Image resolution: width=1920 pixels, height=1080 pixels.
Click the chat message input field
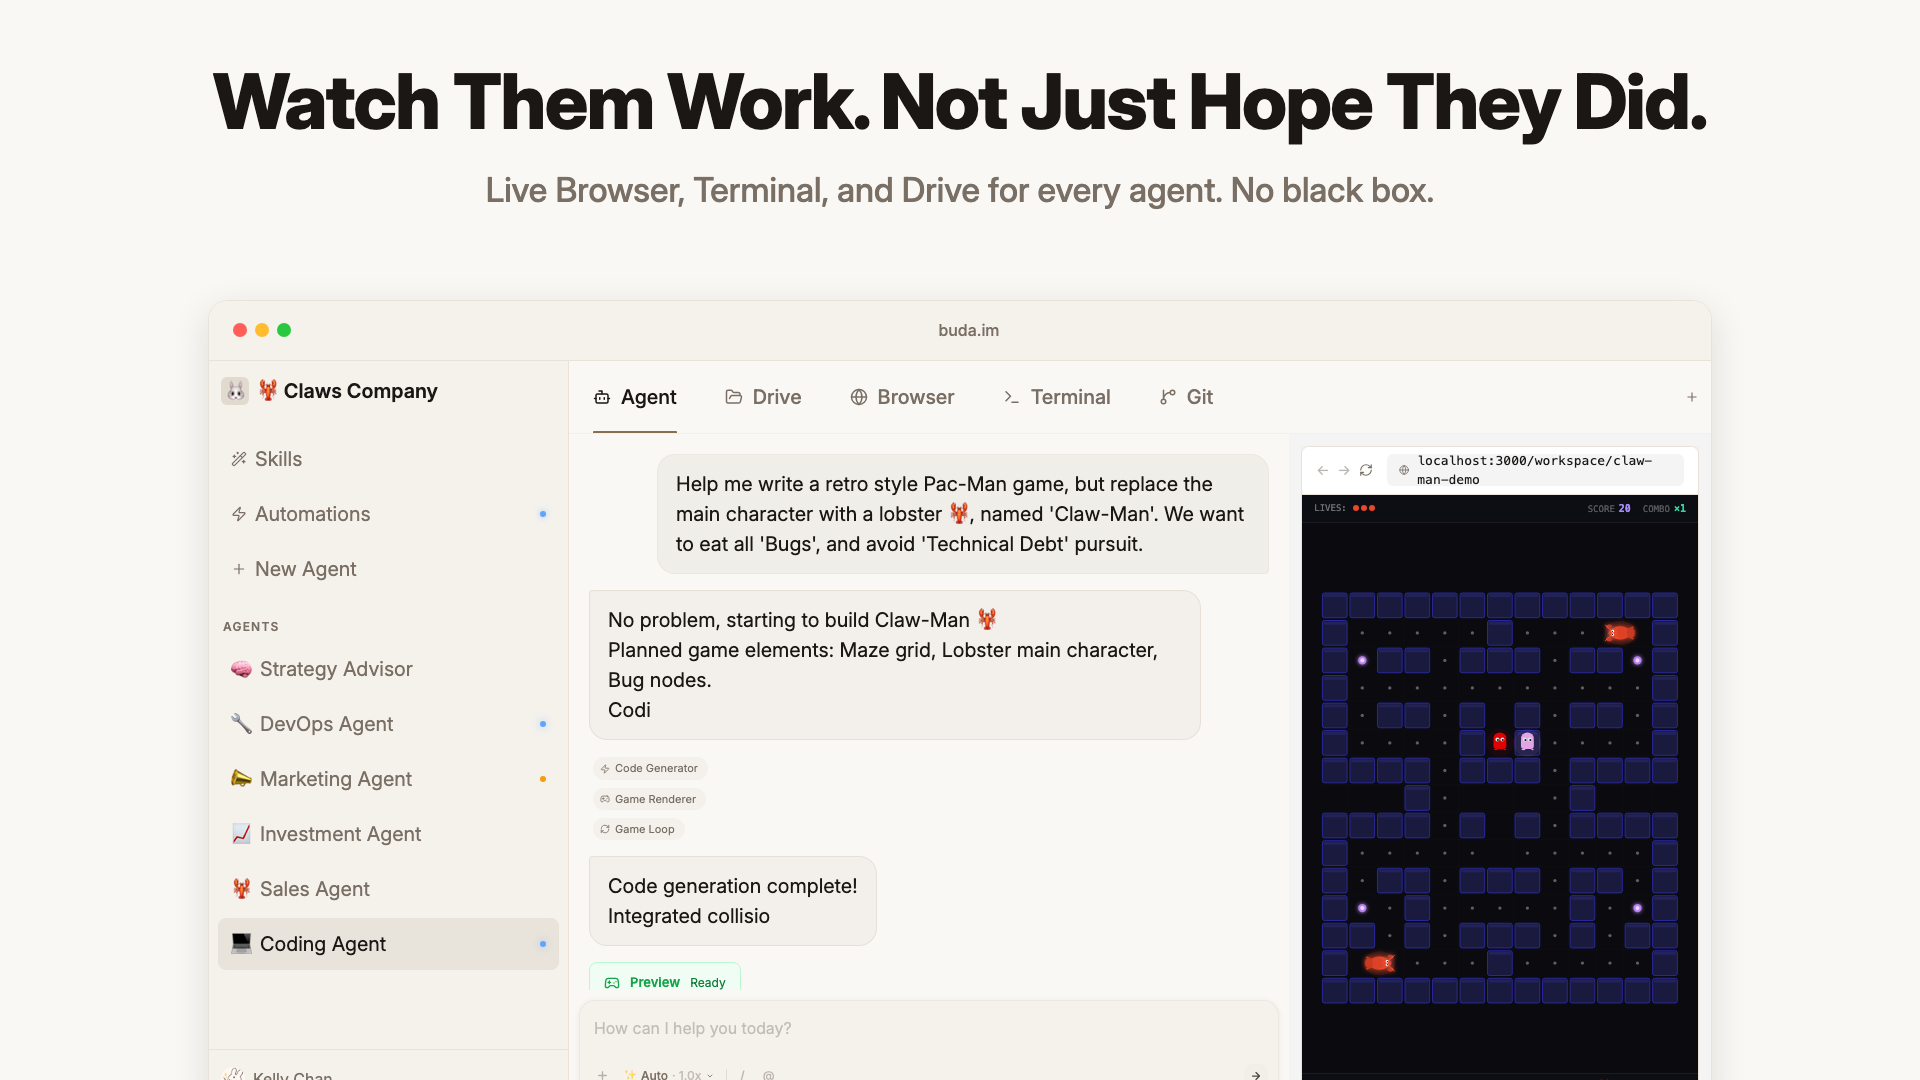click(x=900, y=1028)
